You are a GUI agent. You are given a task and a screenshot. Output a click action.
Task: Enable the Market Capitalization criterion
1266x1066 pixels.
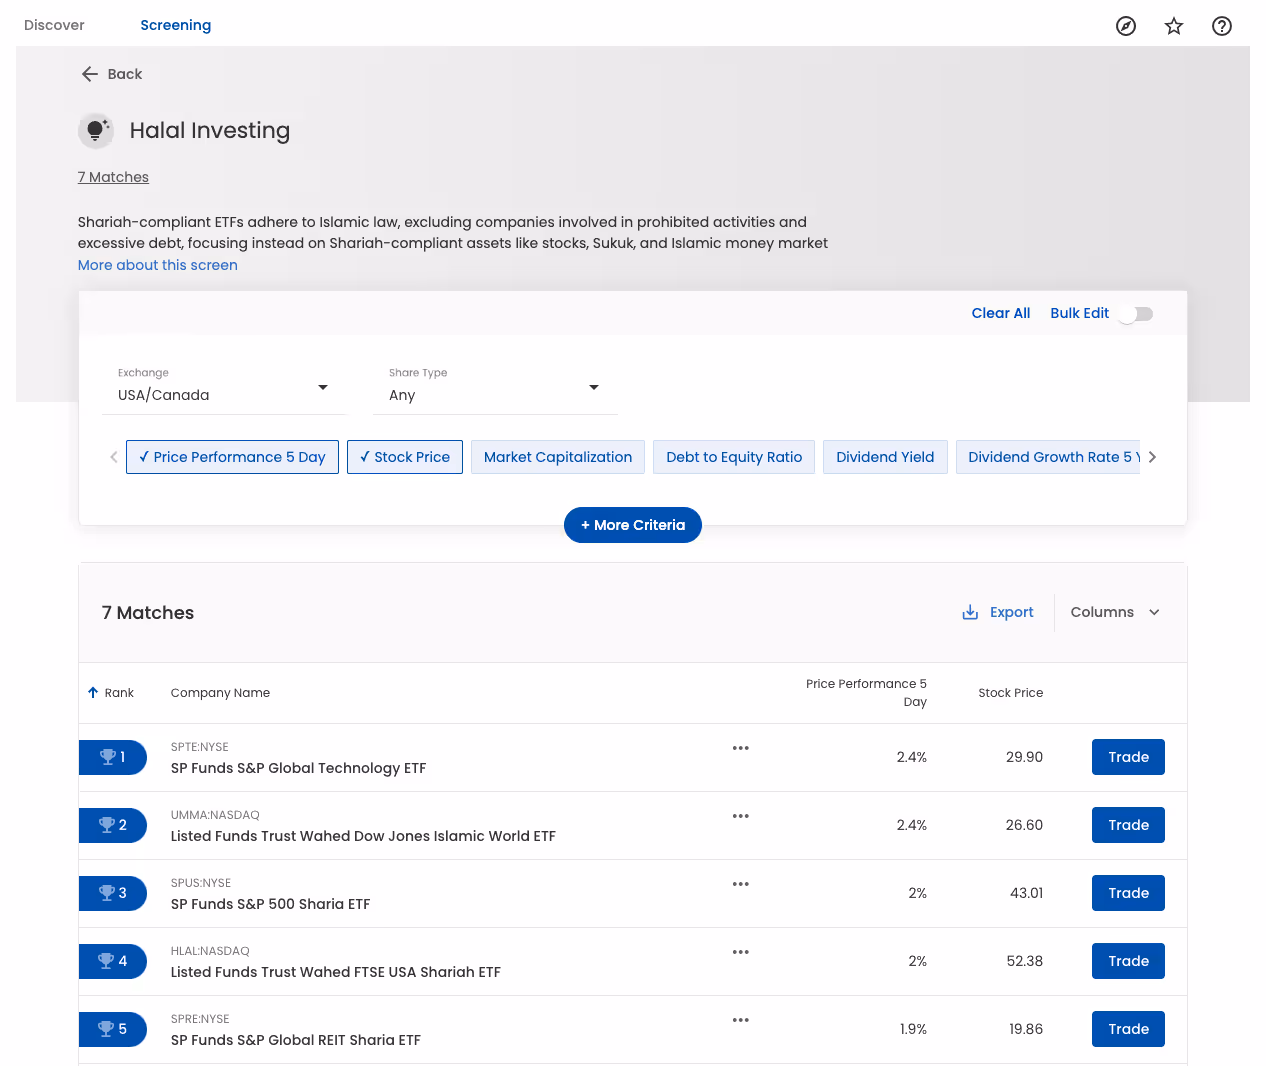558,457
